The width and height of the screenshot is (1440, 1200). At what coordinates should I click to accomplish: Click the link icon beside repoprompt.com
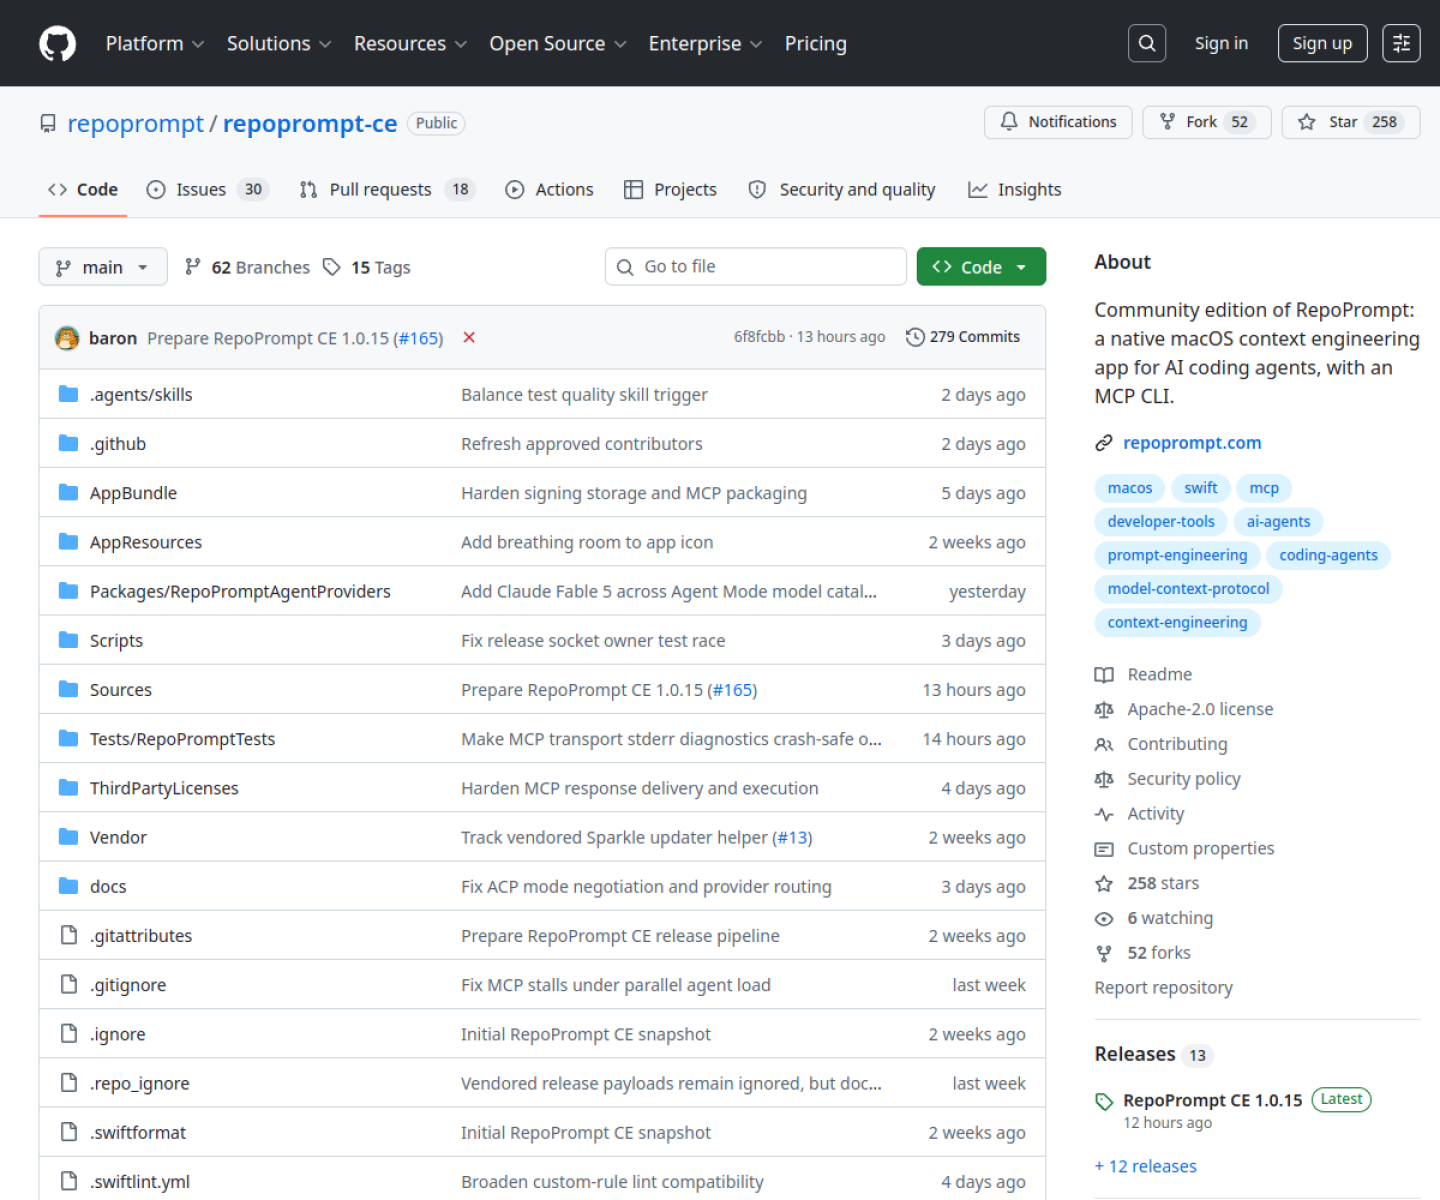click(1104, 443)
